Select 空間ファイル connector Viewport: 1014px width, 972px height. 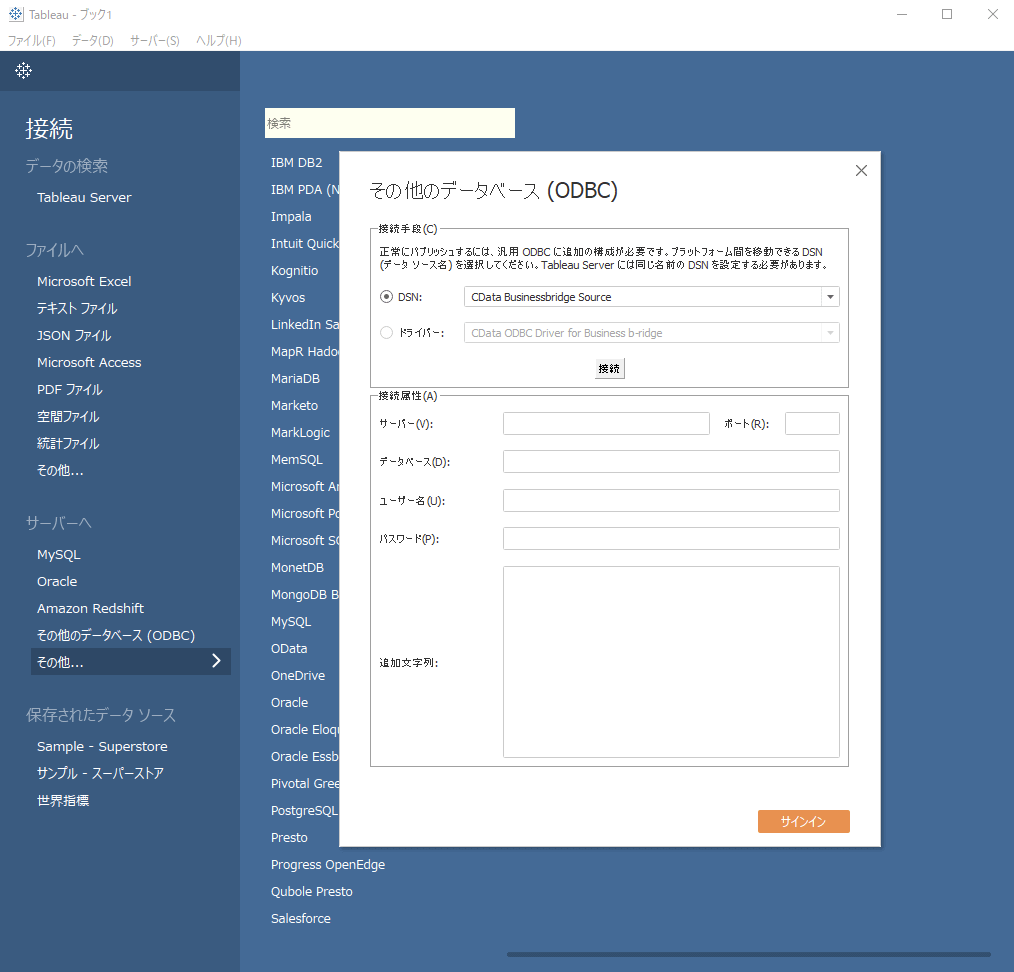68,416
